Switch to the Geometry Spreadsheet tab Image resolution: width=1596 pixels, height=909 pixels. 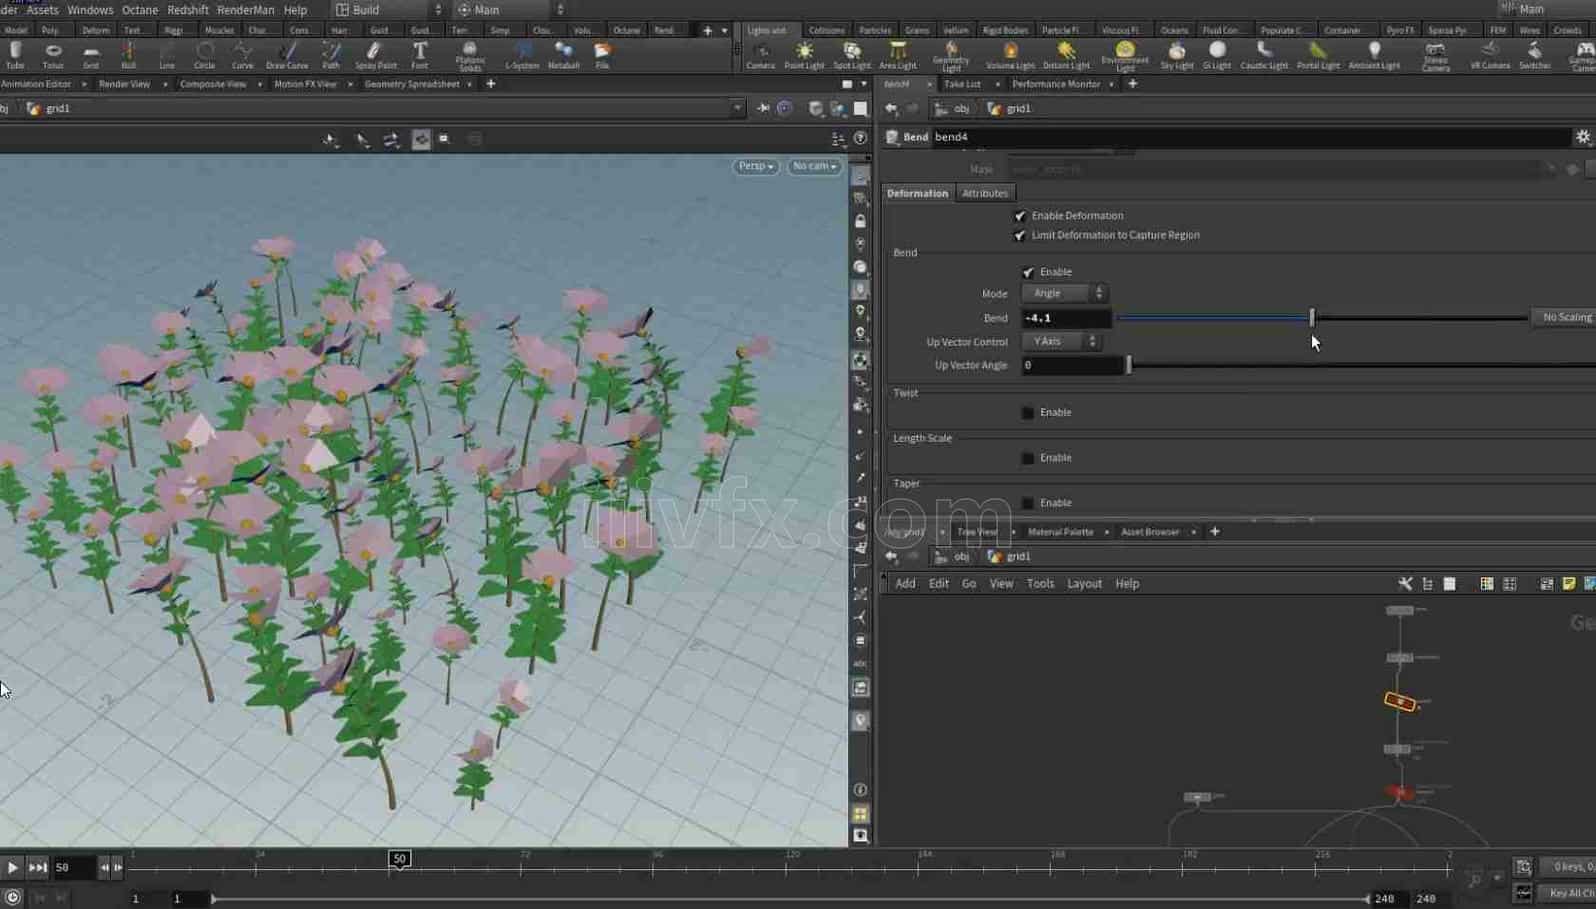(x=412, y=84)
